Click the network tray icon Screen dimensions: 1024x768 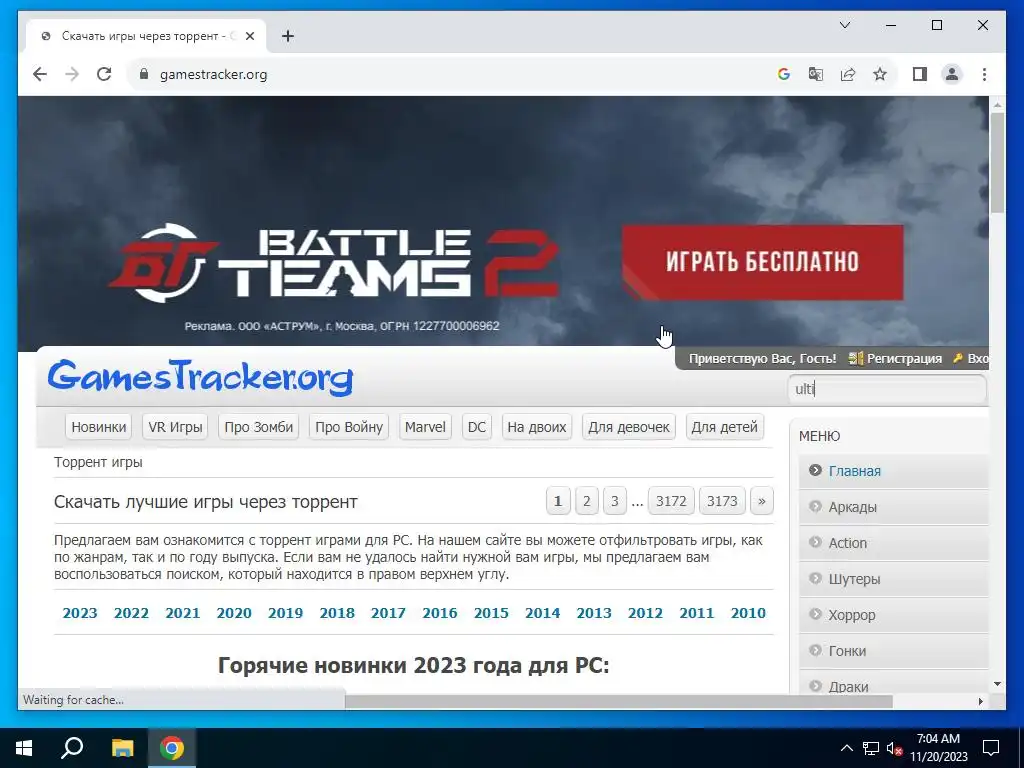[x=871, y=748]
